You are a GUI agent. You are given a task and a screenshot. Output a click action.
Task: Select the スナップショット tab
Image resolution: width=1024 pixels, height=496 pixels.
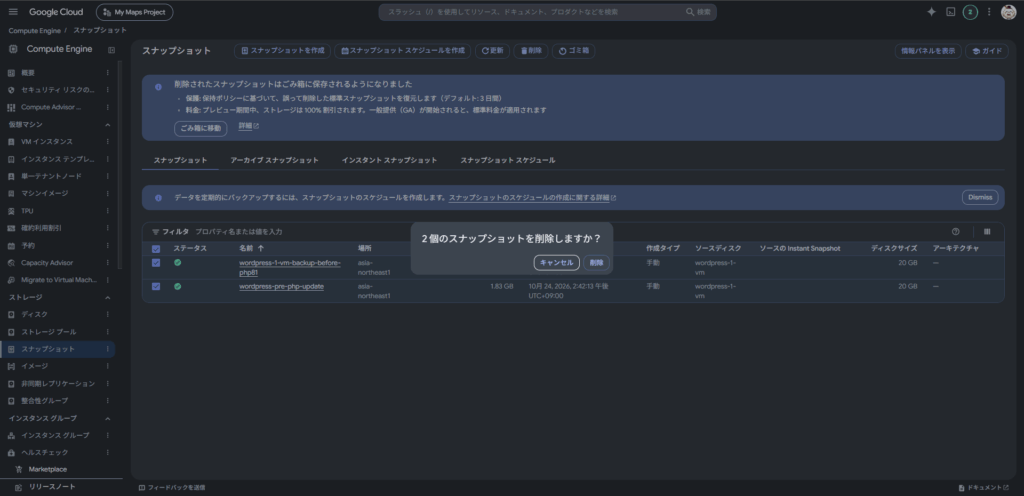[180, 160]
